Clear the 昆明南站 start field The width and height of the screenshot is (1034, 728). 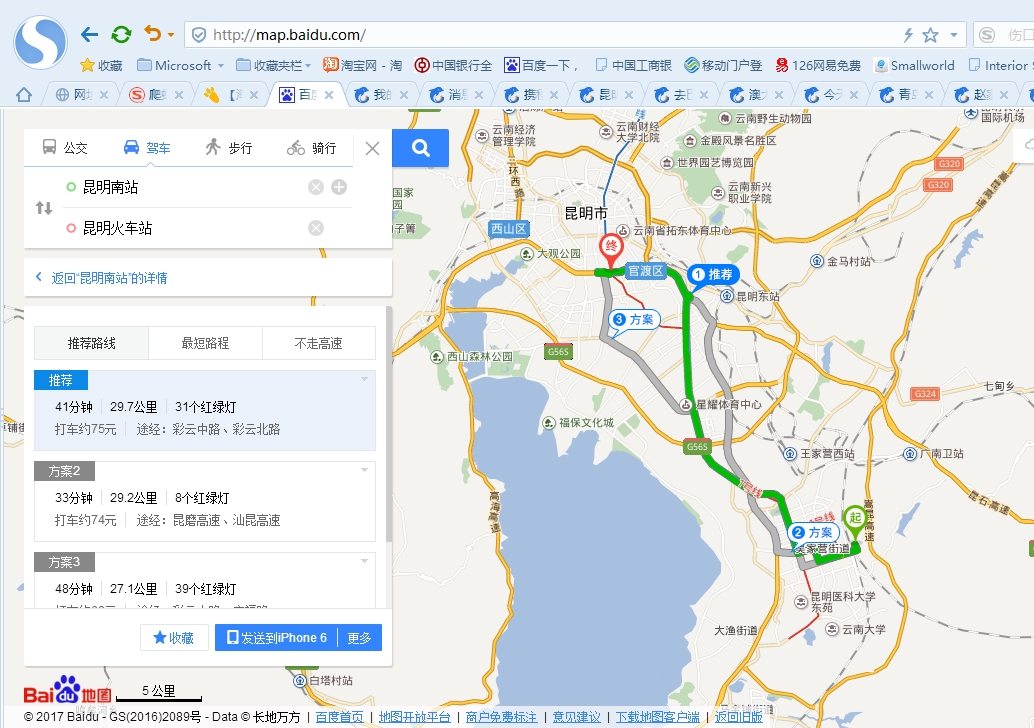point(316,187)
